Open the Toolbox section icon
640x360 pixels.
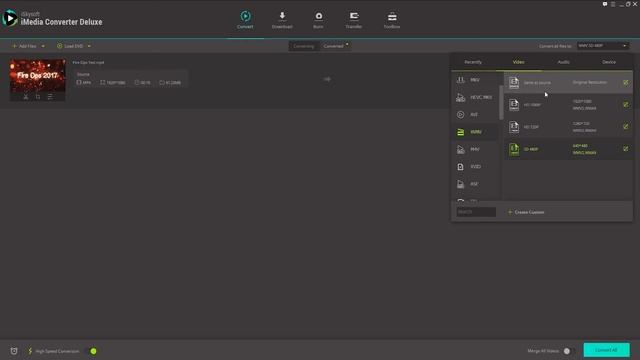(392, 16)
